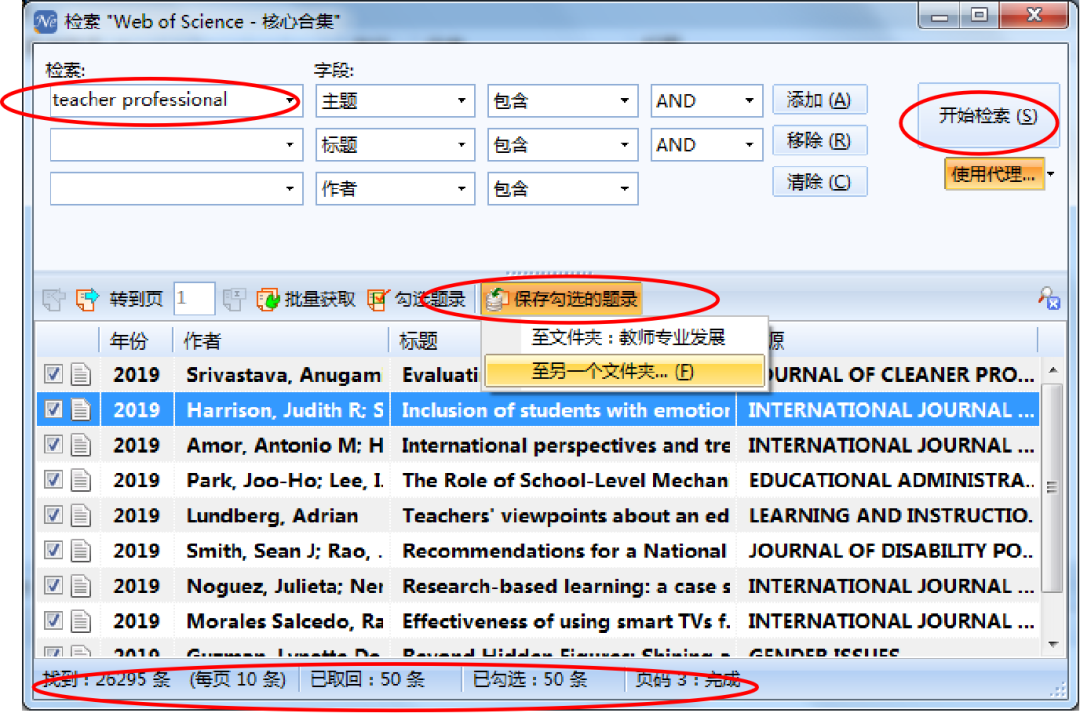Uncheck the Srivastava, Anugam record
Image resolution: width=1080 pixels, height=713 pixels.
53,374
